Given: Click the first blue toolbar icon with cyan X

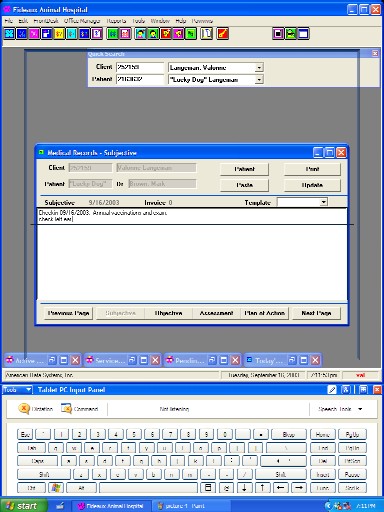Looking at the screenshot, I should [10, 34].
